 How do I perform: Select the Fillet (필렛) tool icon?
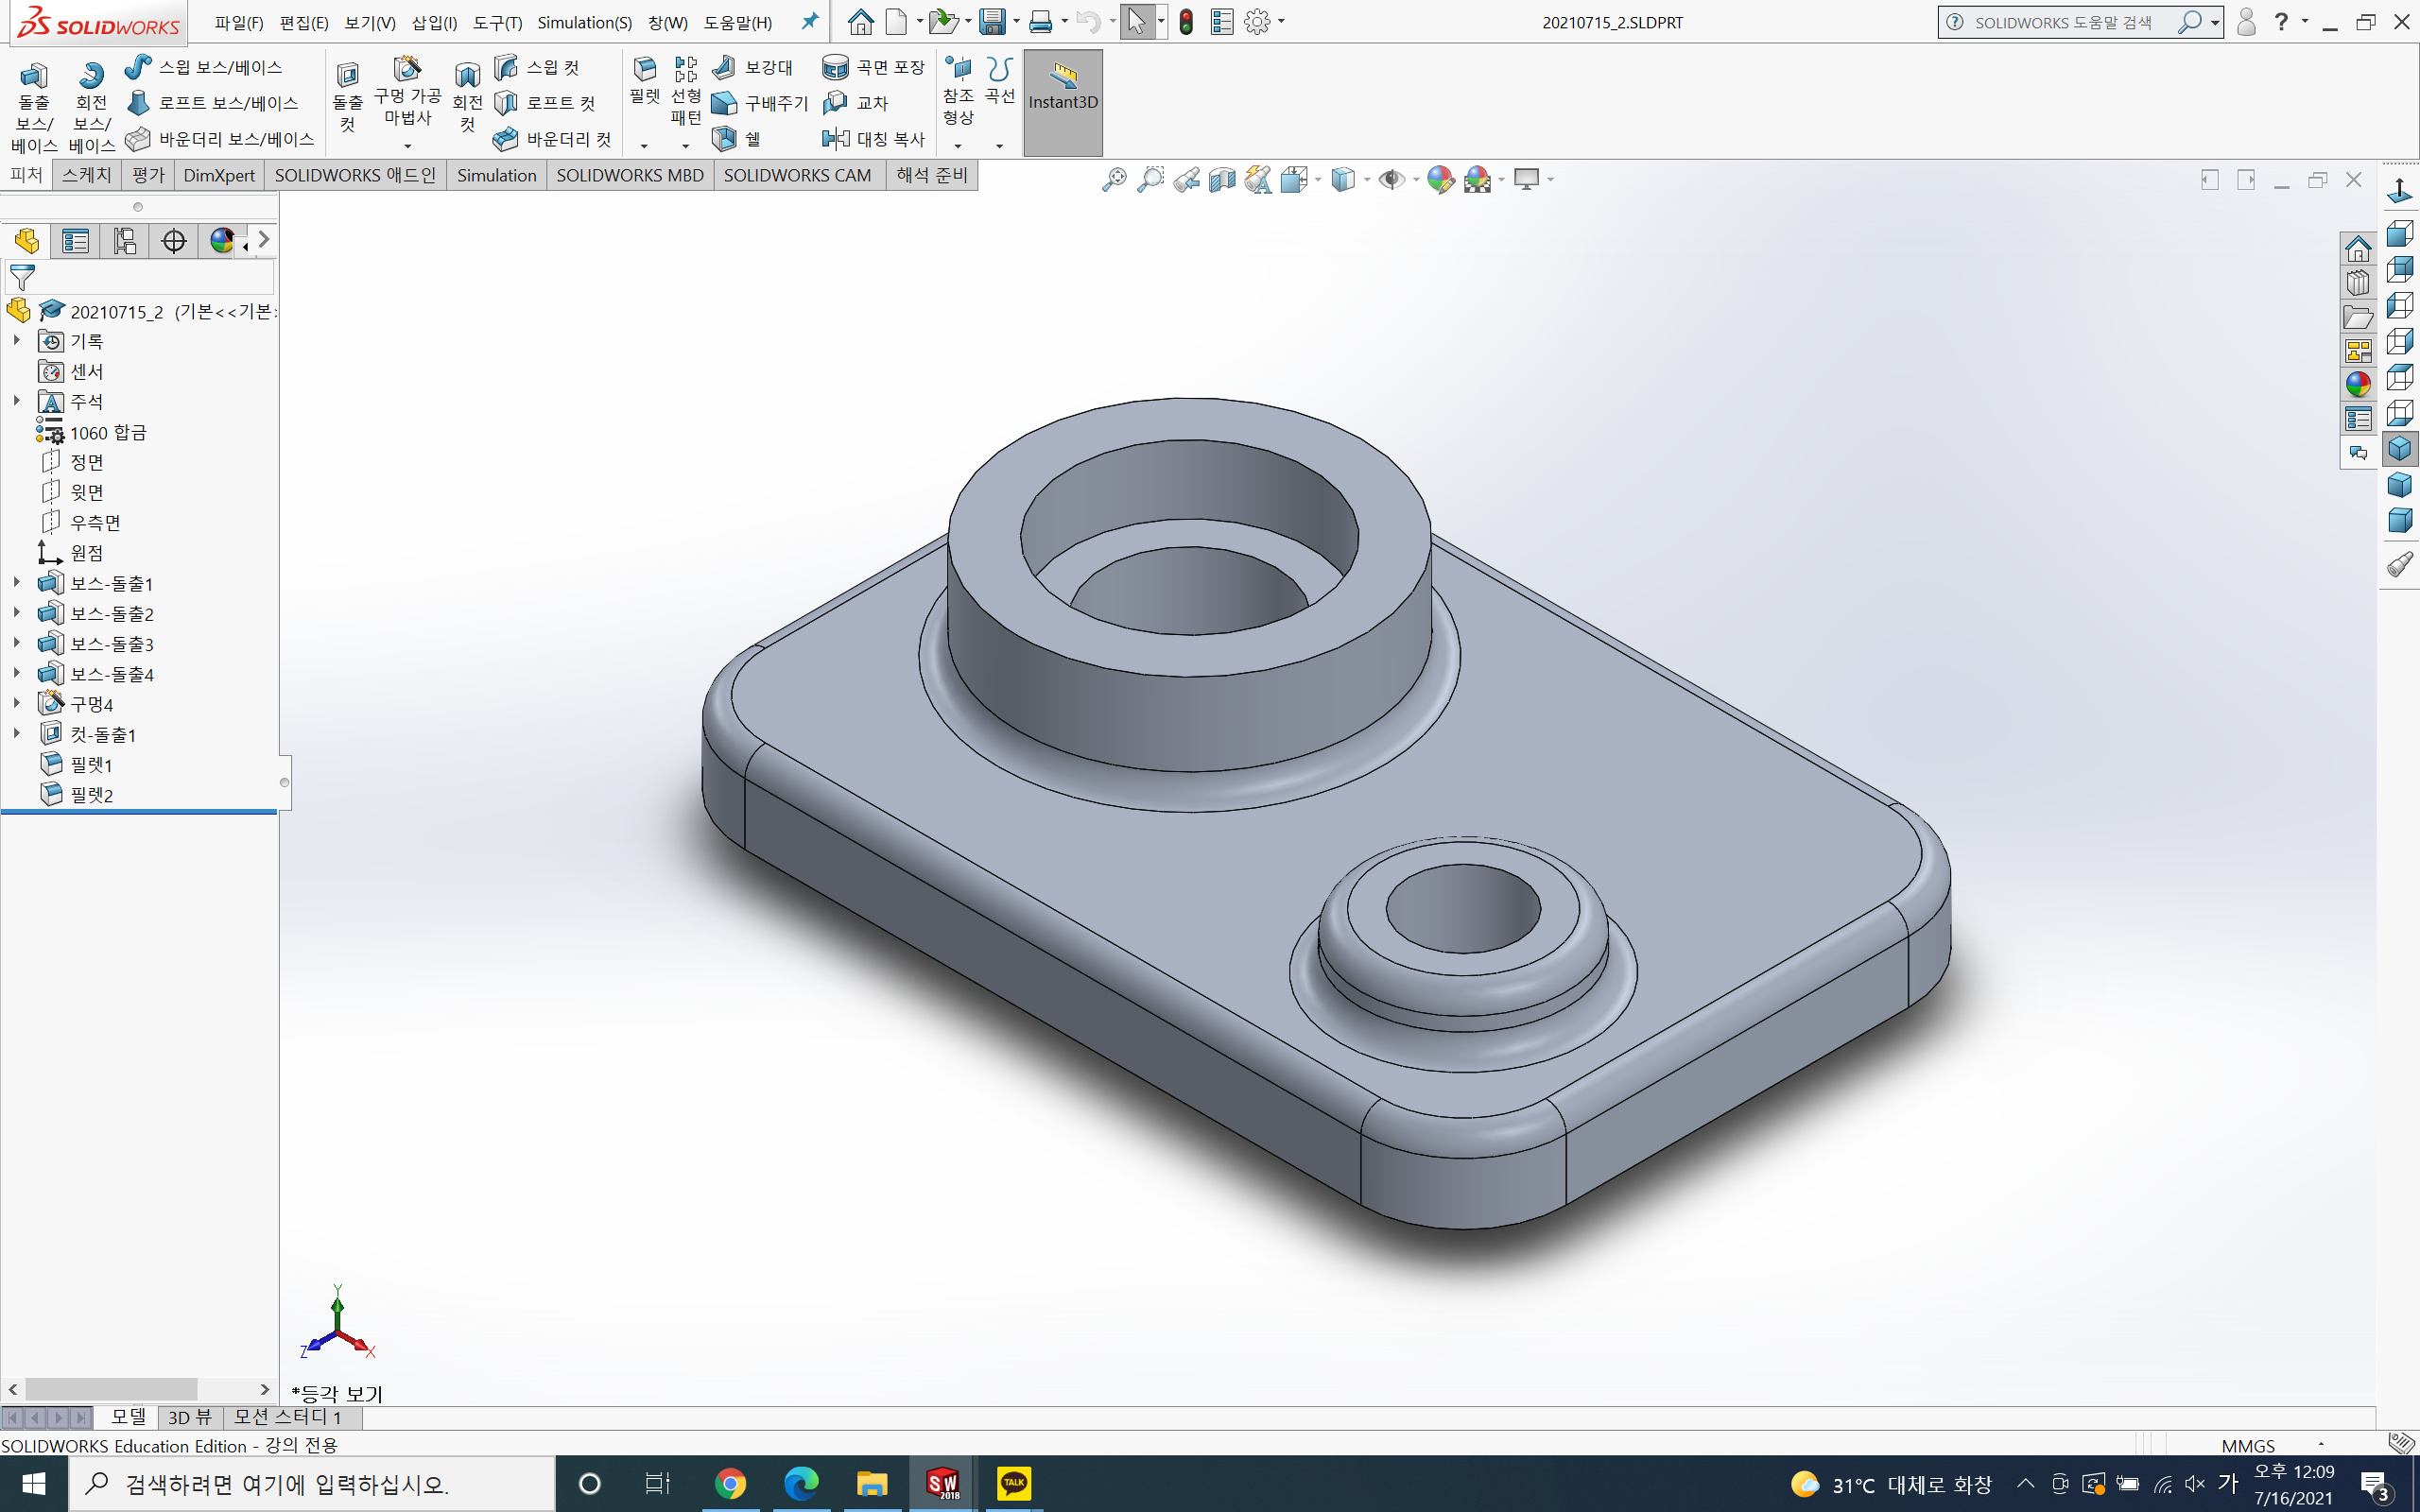645,70
